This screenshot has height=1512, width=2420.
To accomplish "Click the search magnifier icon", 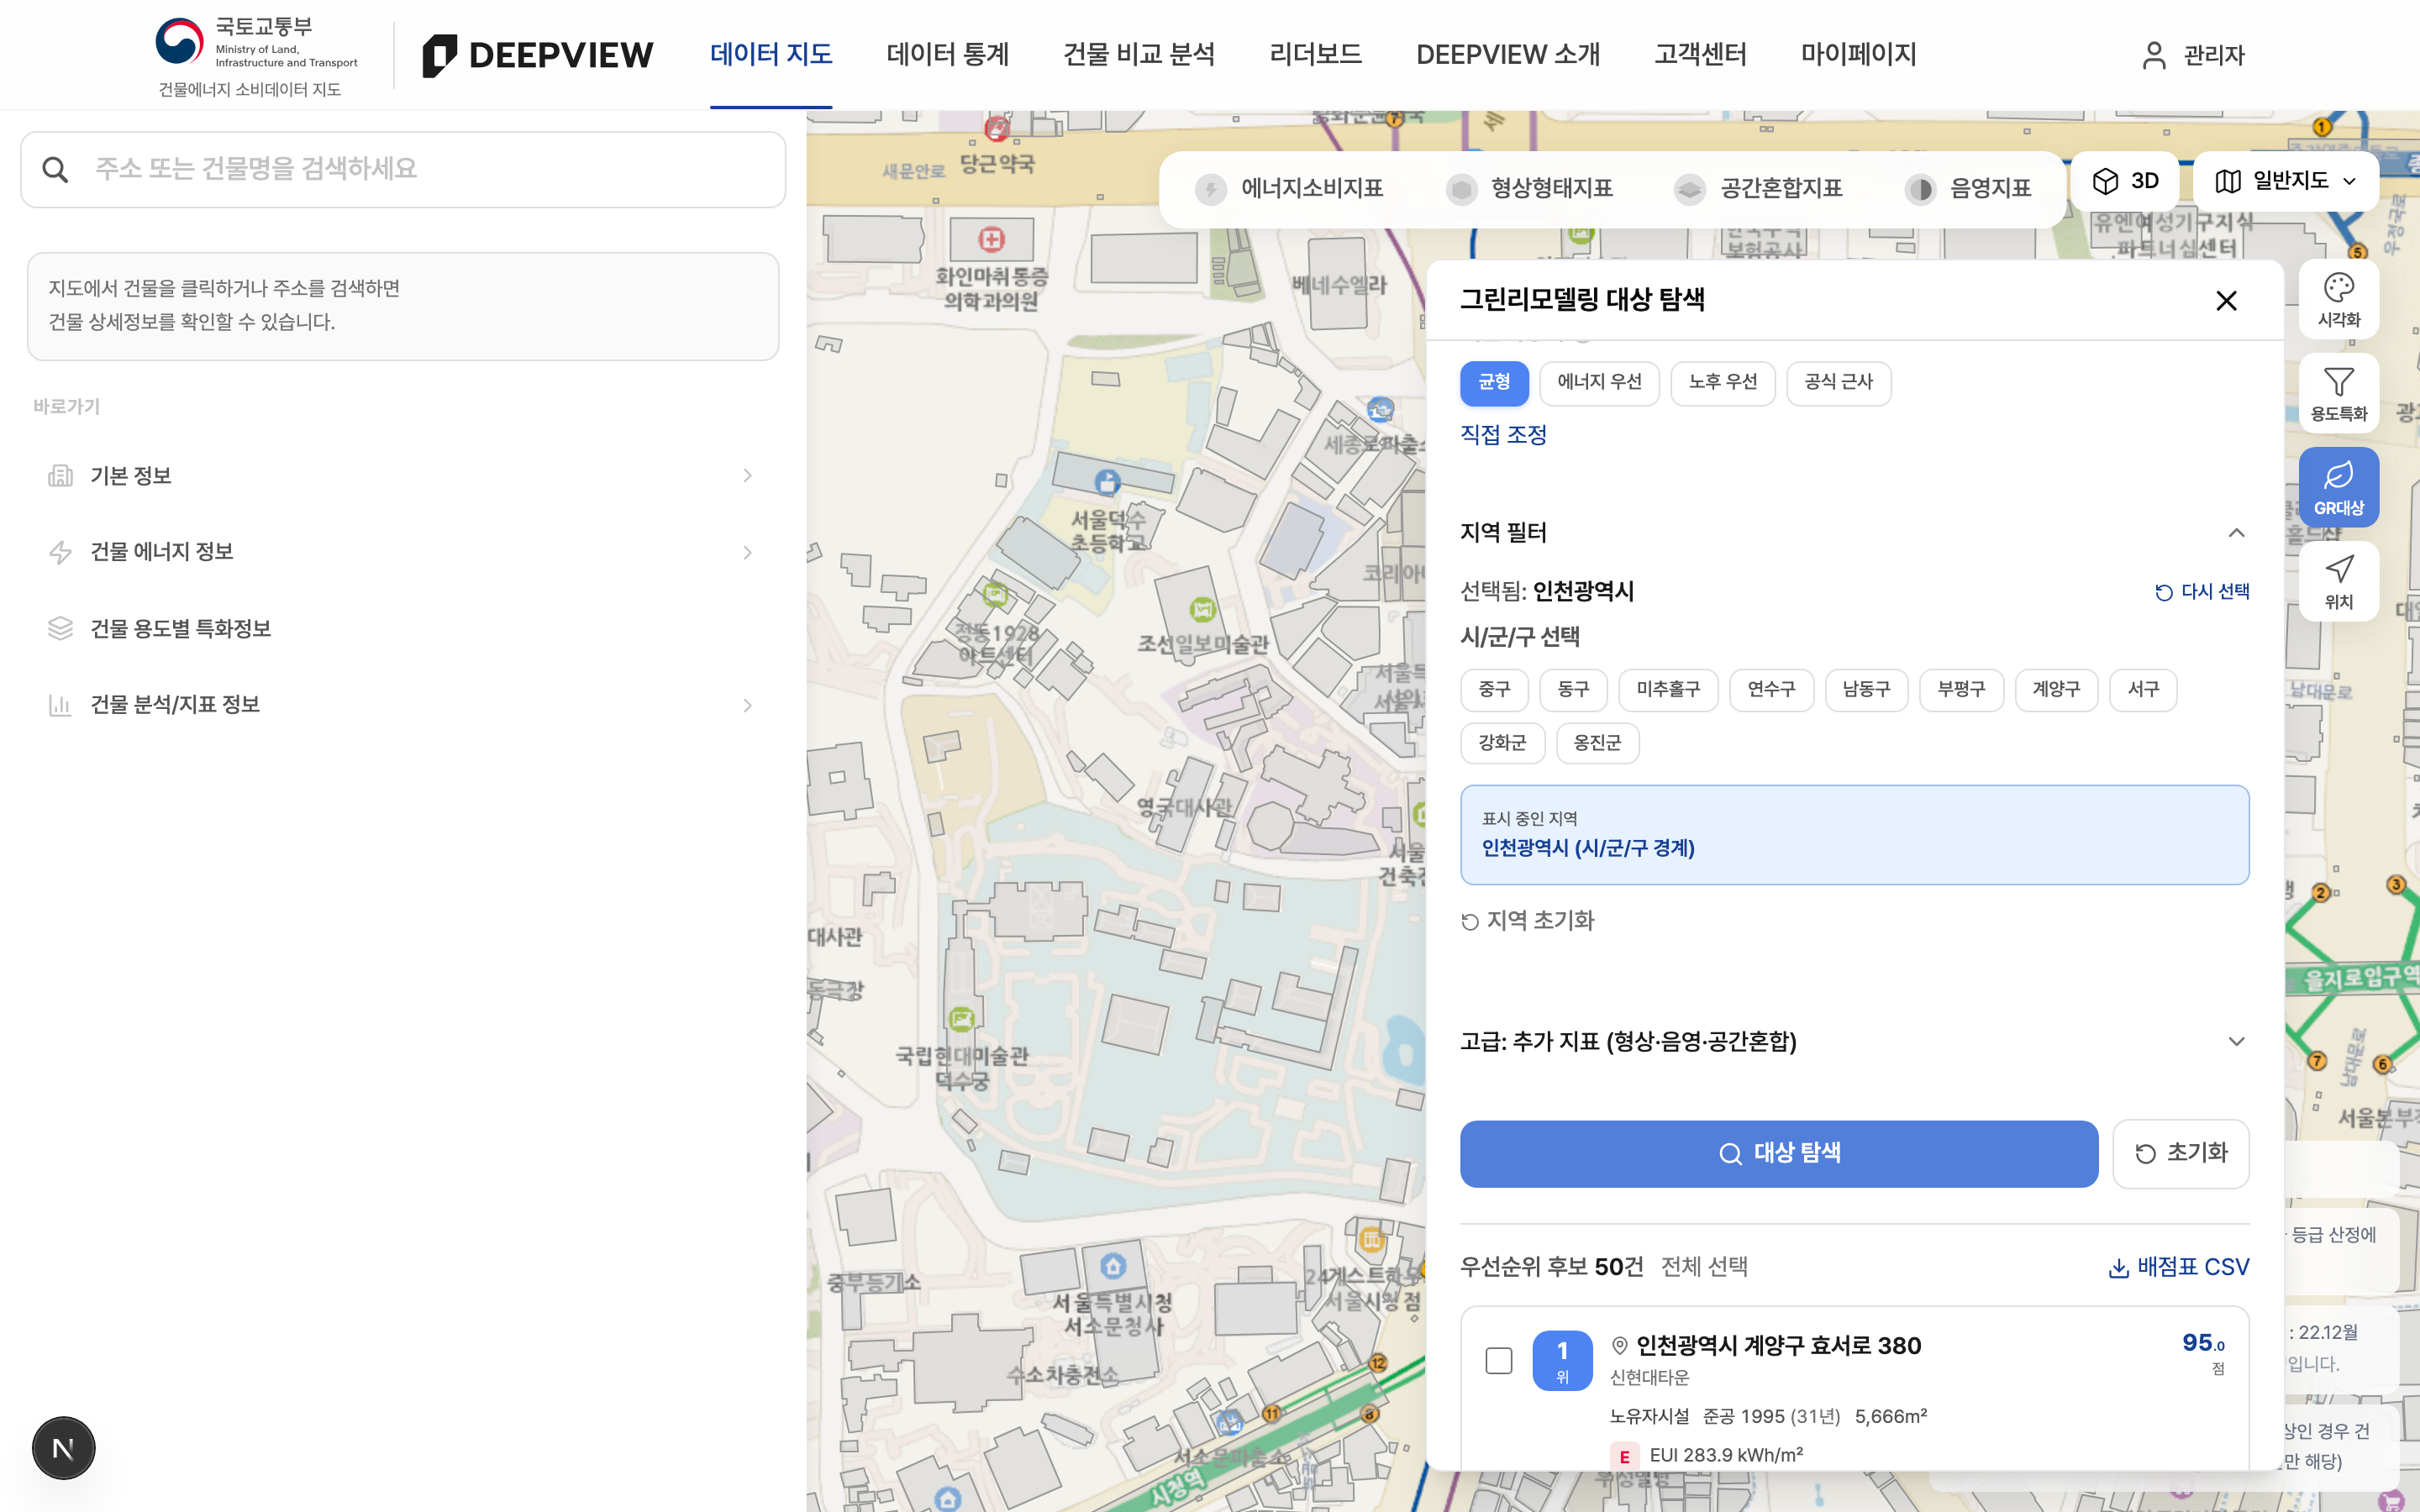I will [x=56, y=170].
